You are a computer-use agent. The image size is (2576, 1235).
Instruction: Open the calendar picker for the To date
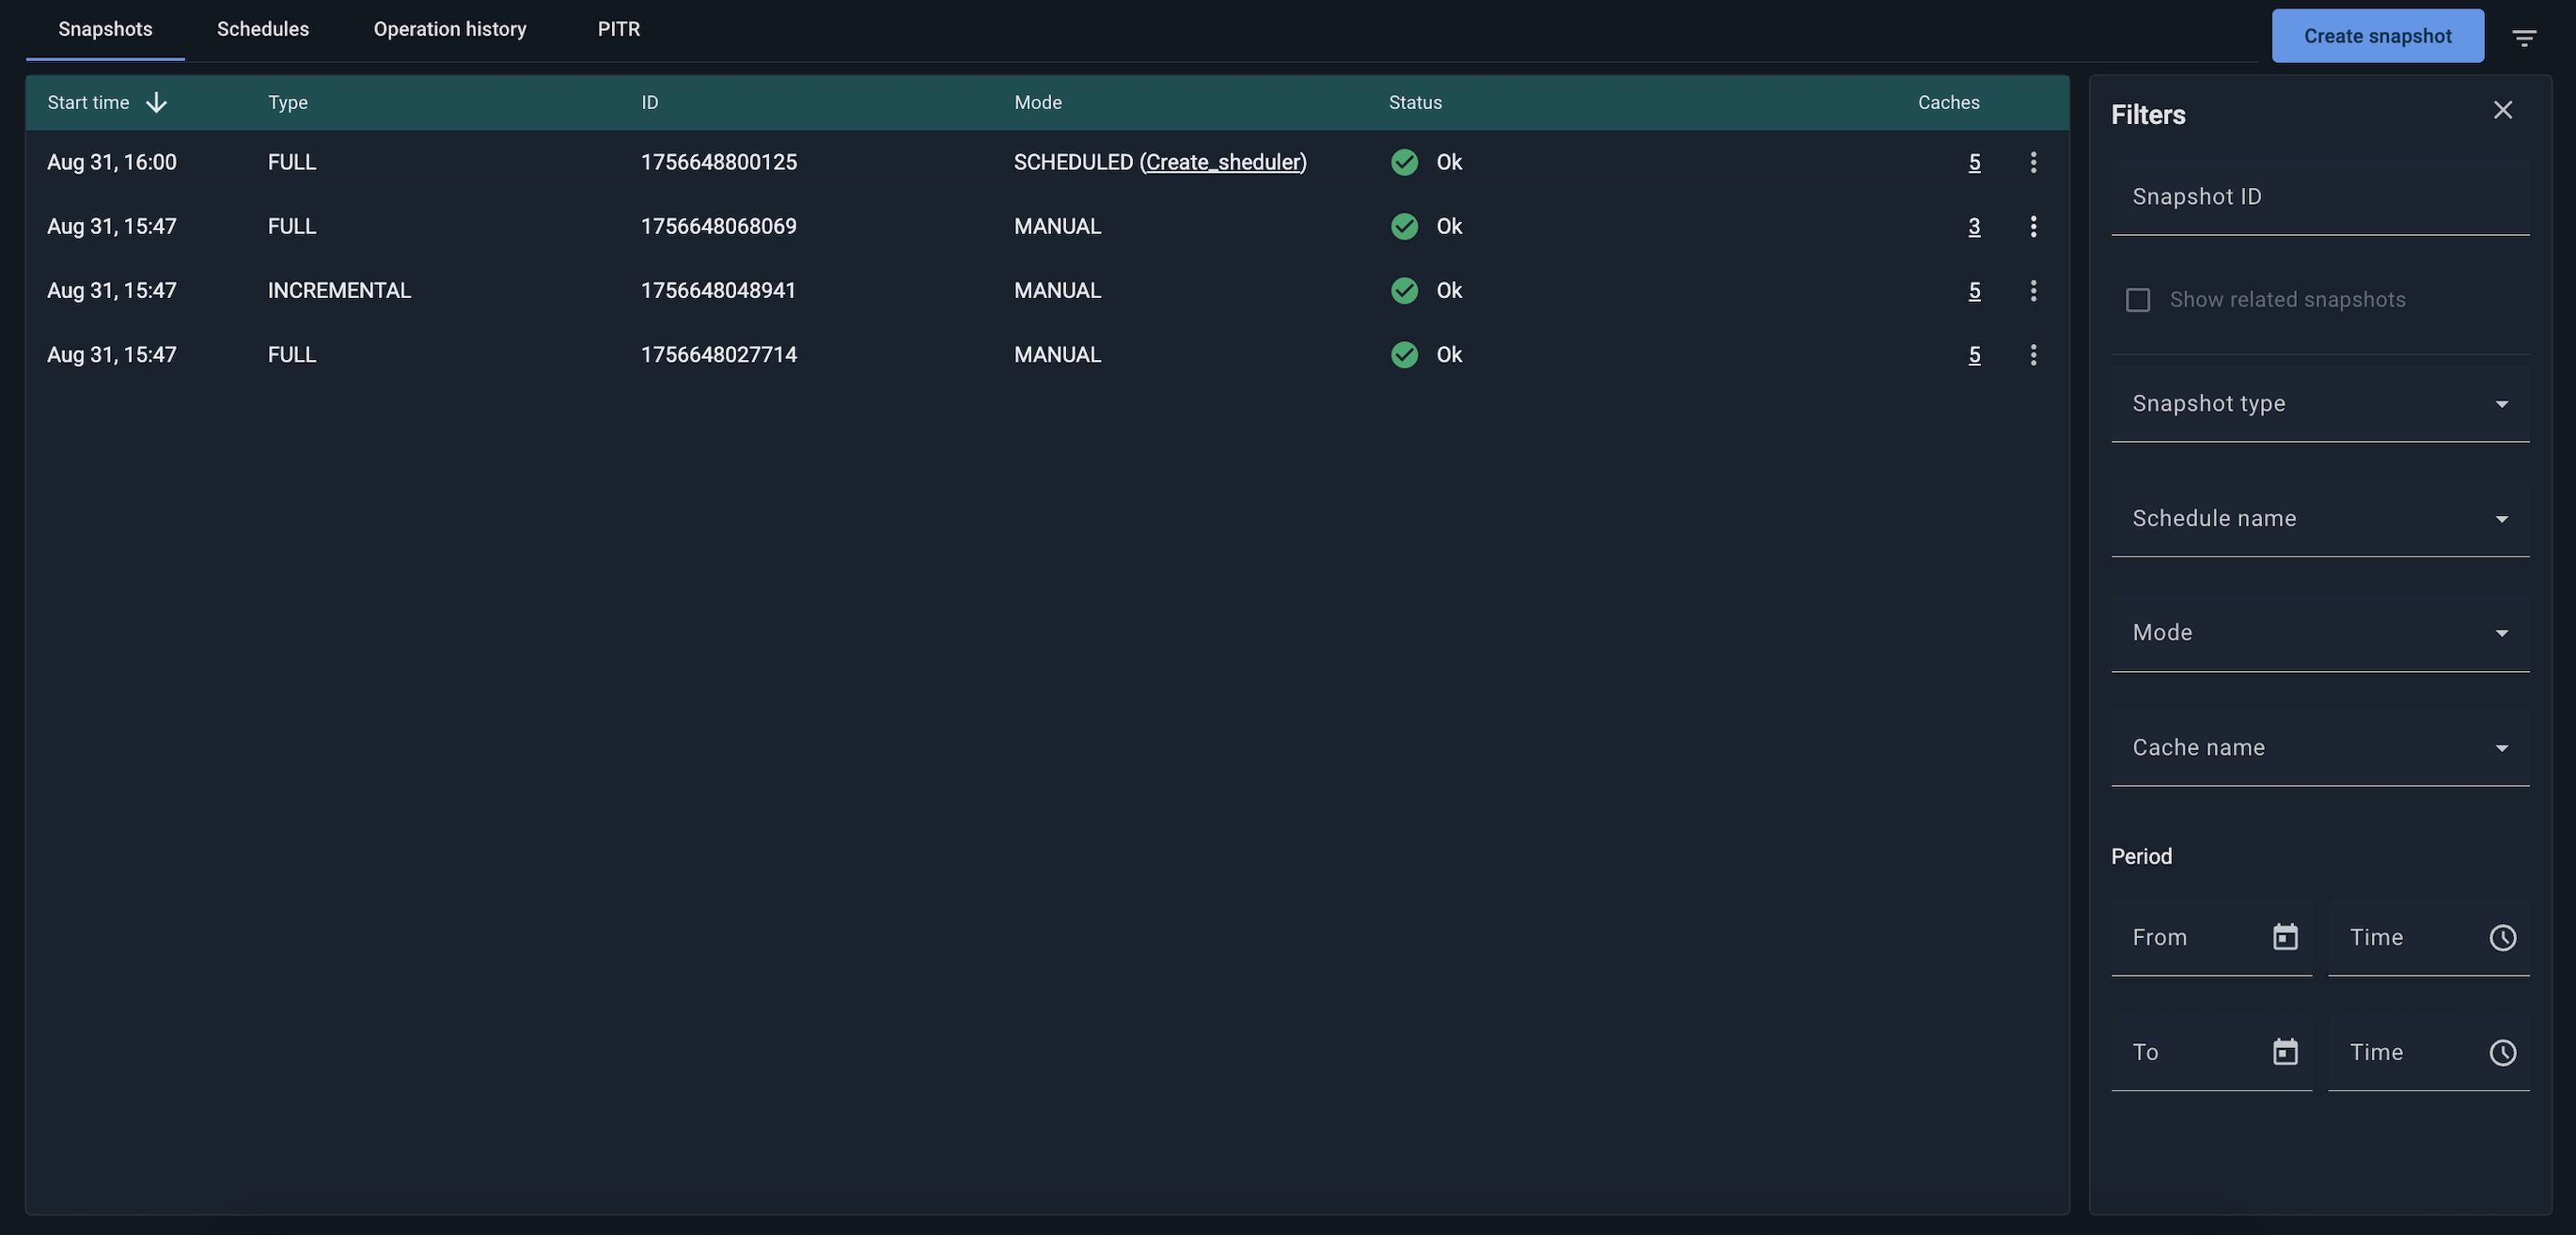coord(2285,1052)
